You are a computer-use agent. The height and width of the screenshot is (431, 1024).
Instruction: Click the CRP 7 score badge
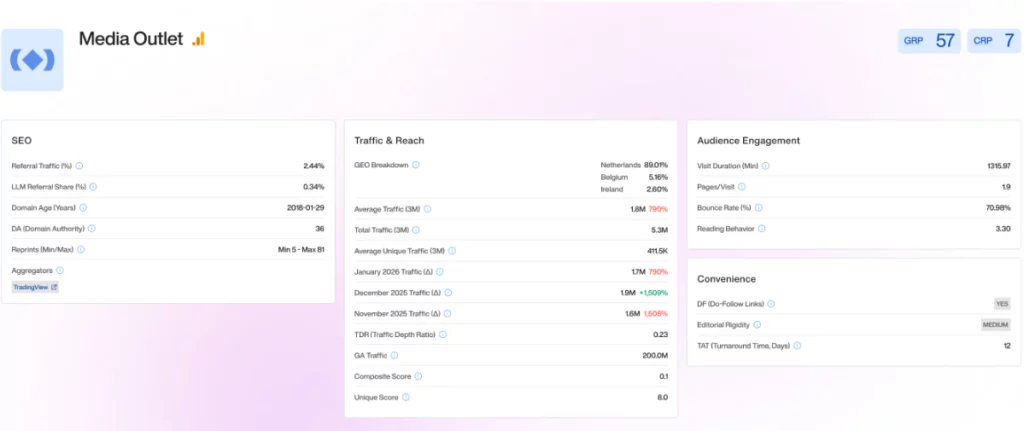pyautogui.click(x=993, y=41)
